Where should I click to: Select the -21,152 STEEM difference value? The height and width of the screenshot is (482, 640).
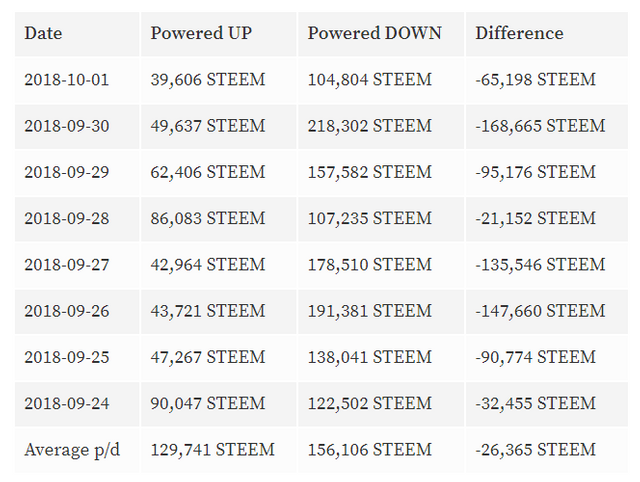coord(535,218)
